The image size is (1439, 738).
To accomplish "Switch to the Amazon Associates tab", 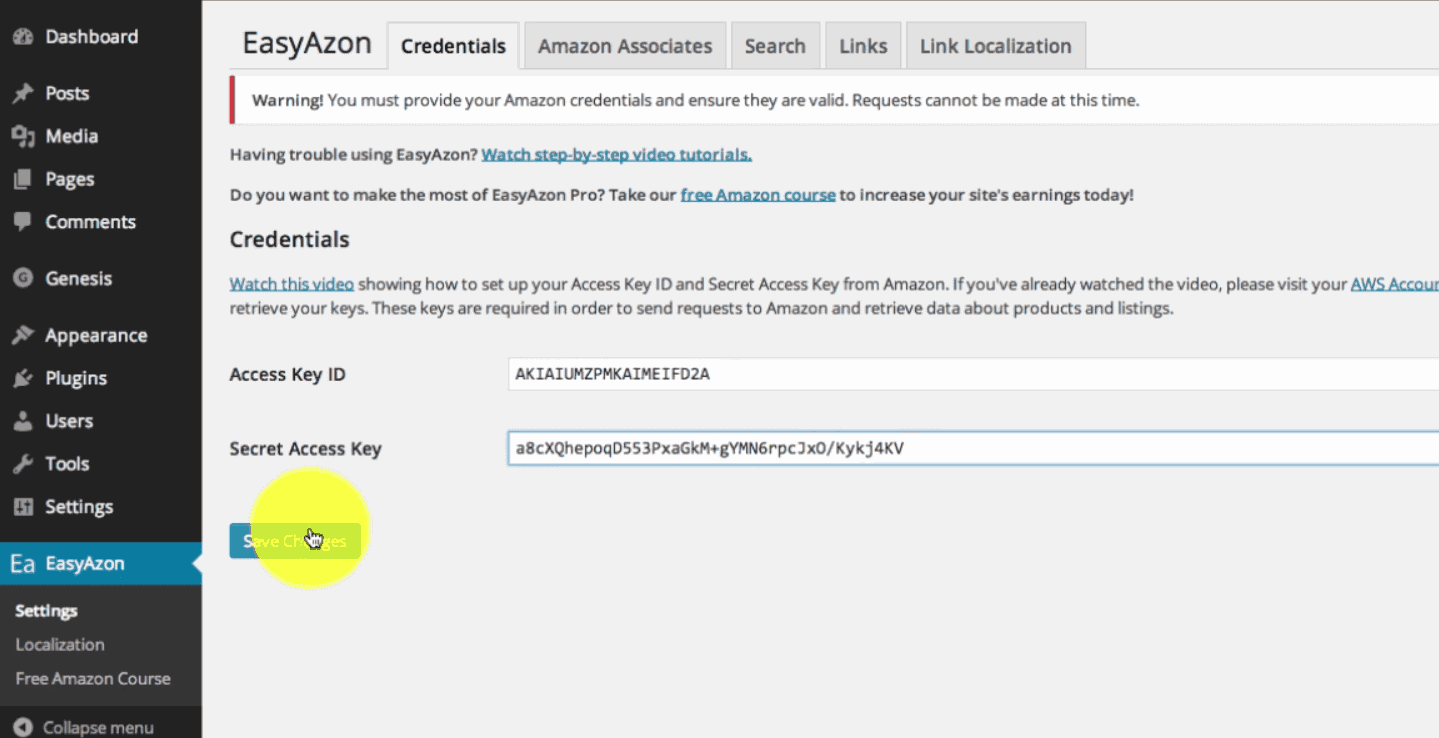I will (x=625, y=46).
